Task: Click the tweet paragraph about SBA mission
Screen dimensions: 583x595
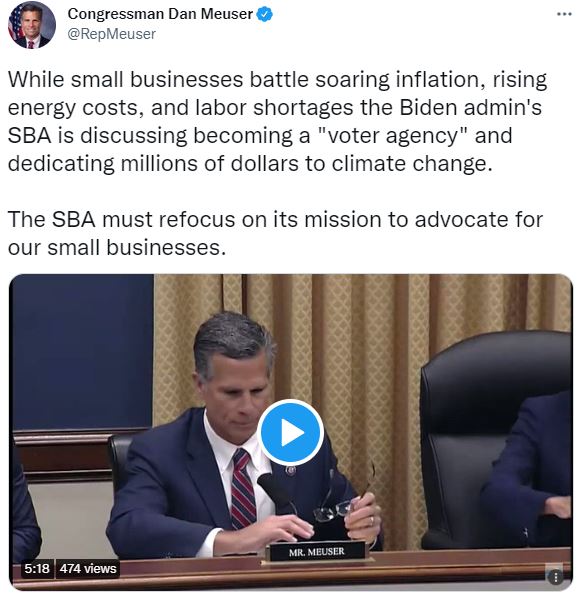Action: point(275,233)
